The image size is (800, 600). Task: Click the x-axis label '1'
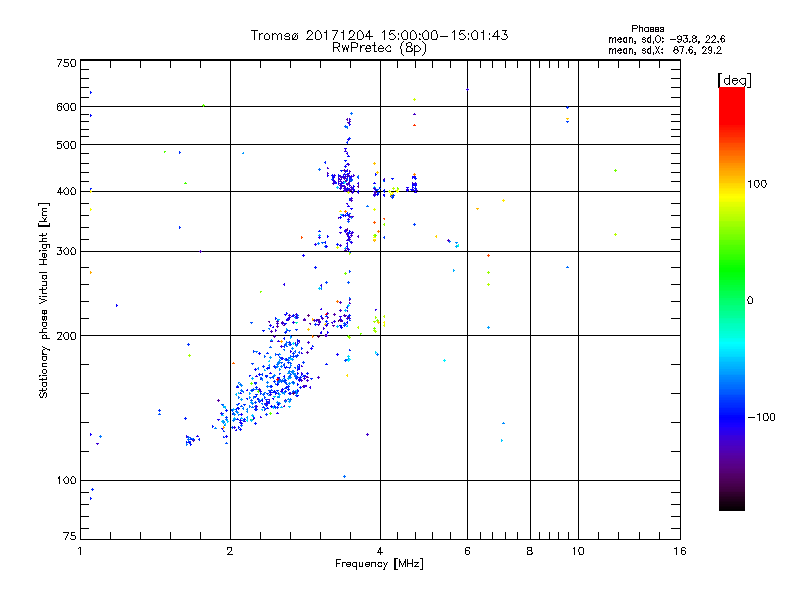click(80, 551)
